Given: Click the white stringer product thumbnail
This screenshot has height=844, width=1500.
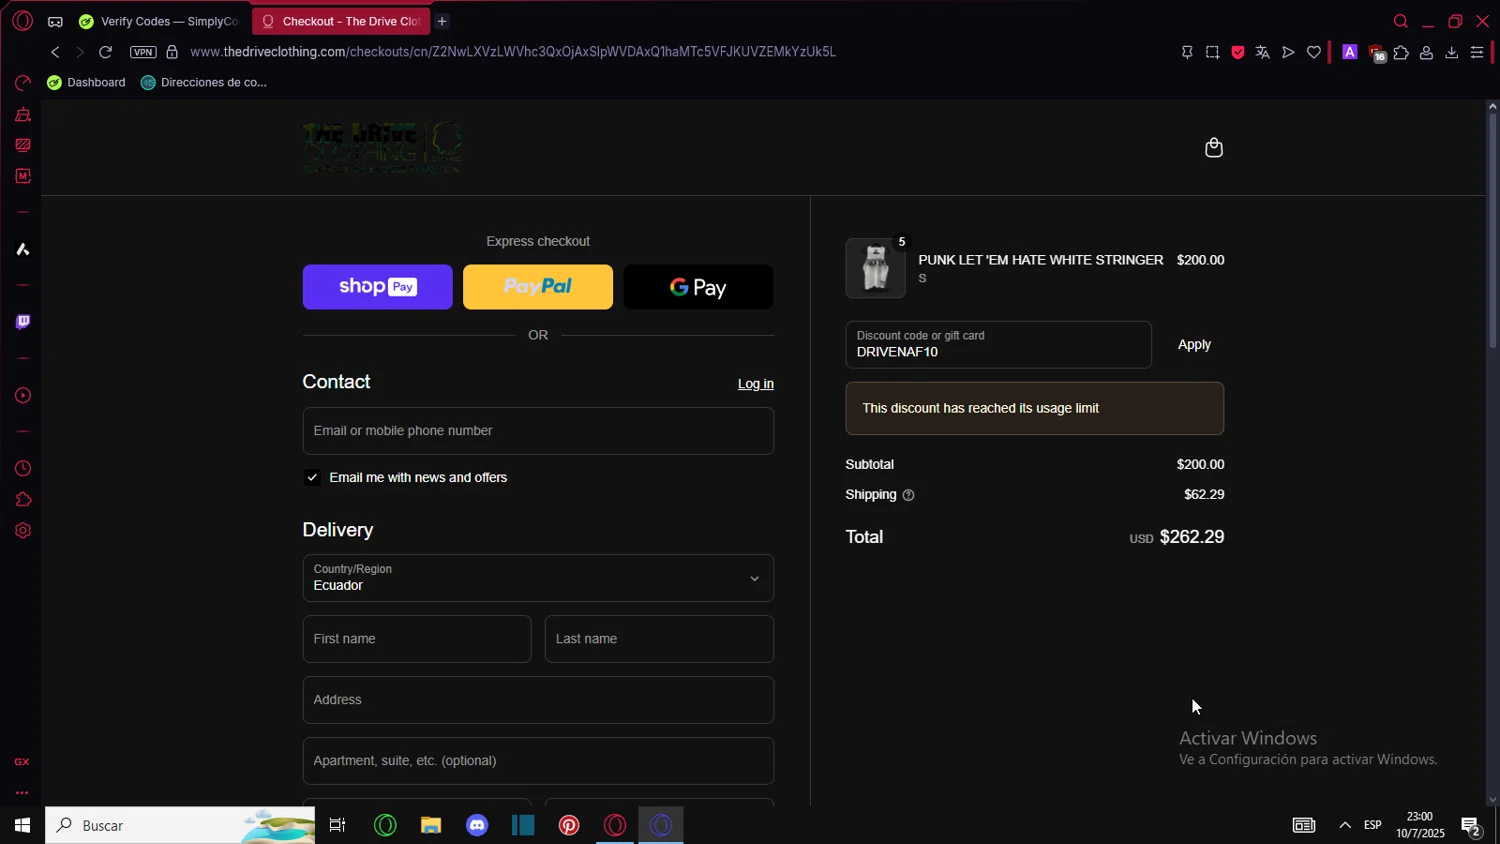Looking at the screenshot, I should (875, 268).
